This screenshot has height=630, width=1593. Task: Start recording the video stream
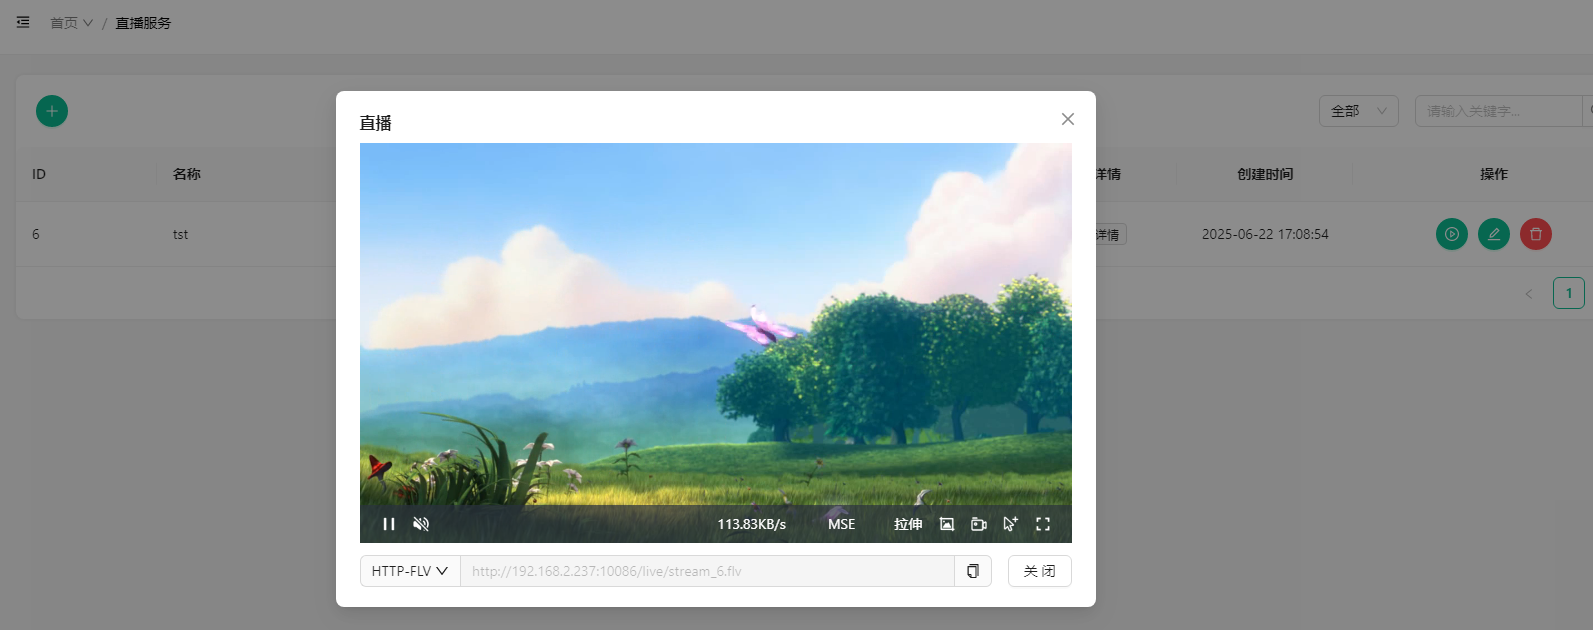(979, 524)
